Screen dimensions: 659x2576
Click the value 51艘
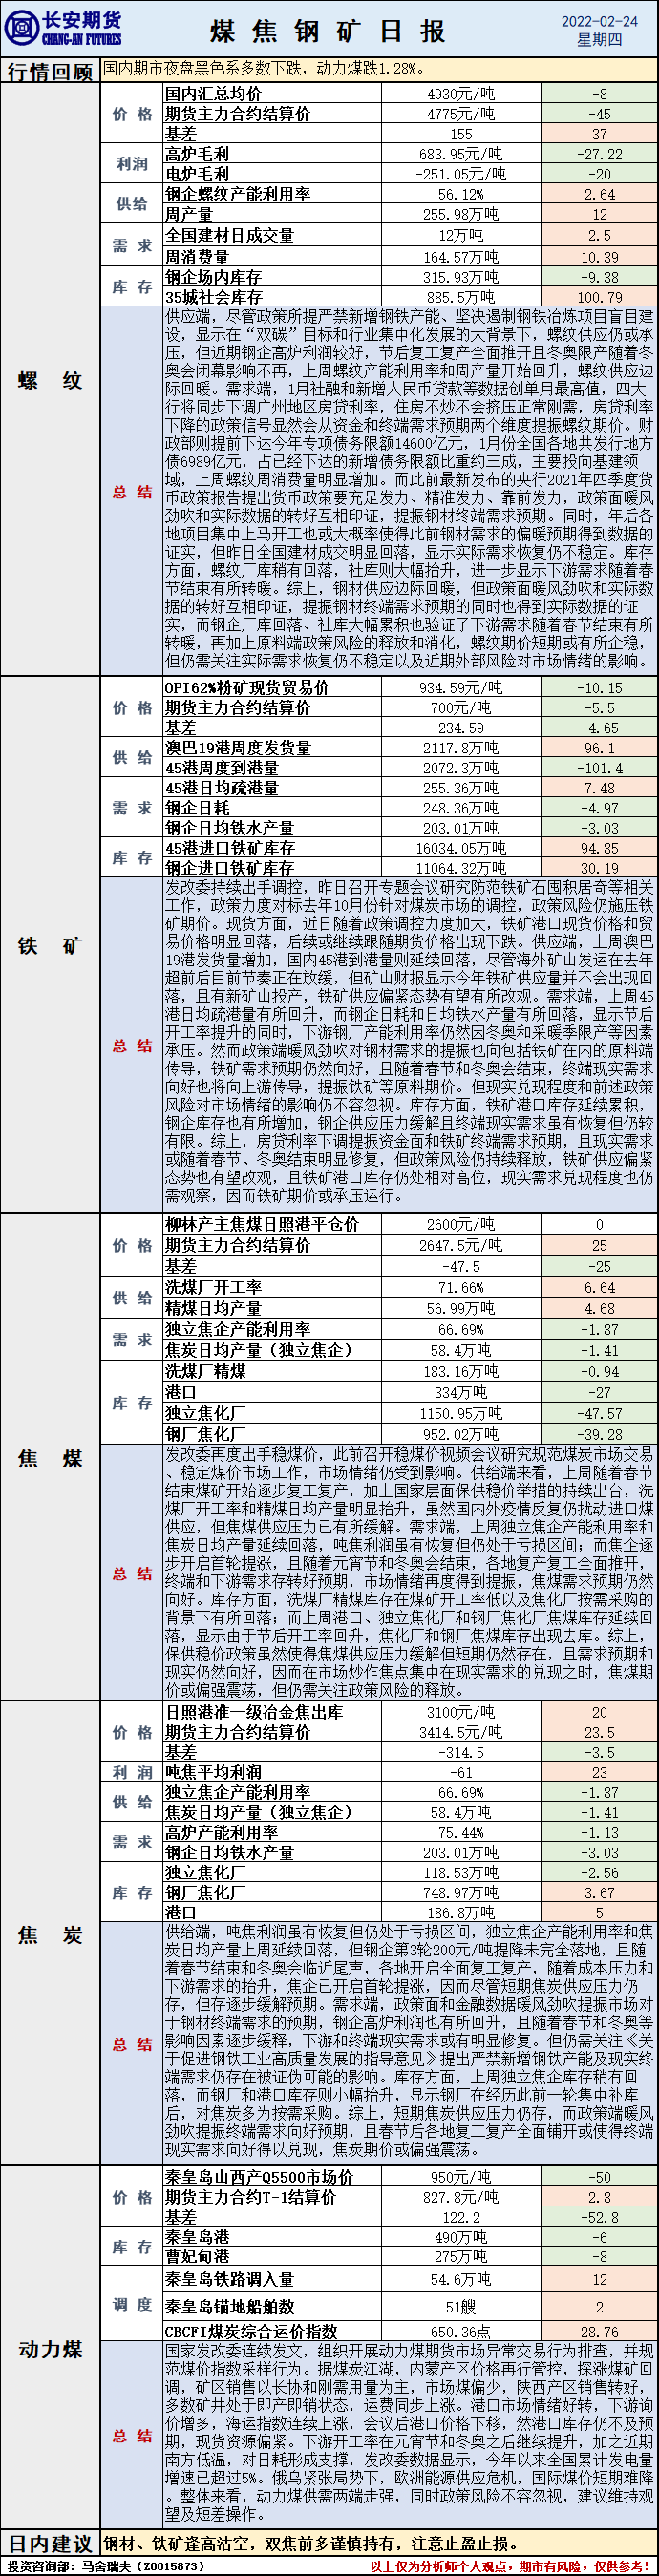pos(460,2307)
